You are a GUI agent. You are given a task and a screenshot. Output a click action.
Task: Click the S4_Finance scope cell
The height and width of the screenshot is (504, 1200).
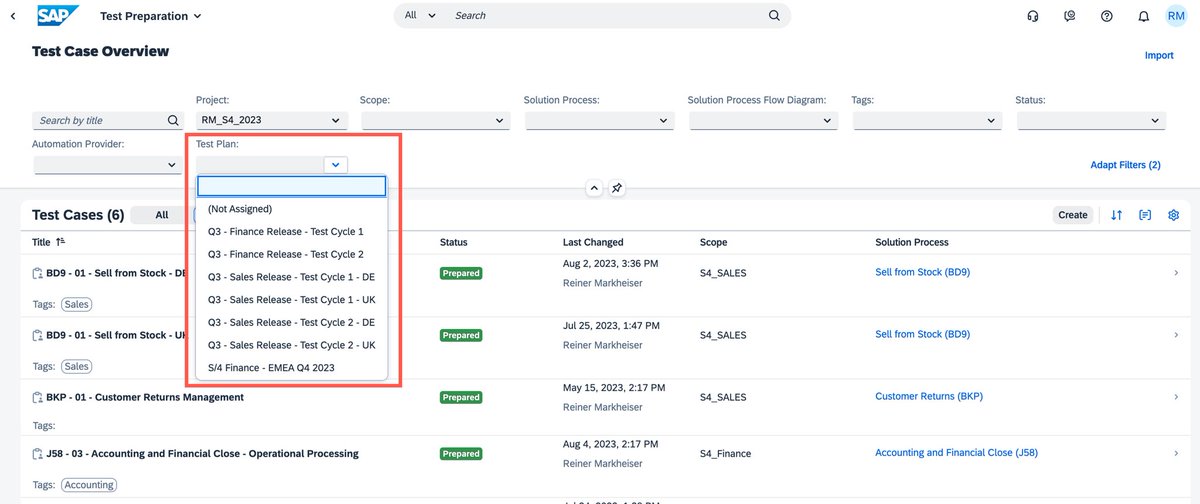(725, 453)
